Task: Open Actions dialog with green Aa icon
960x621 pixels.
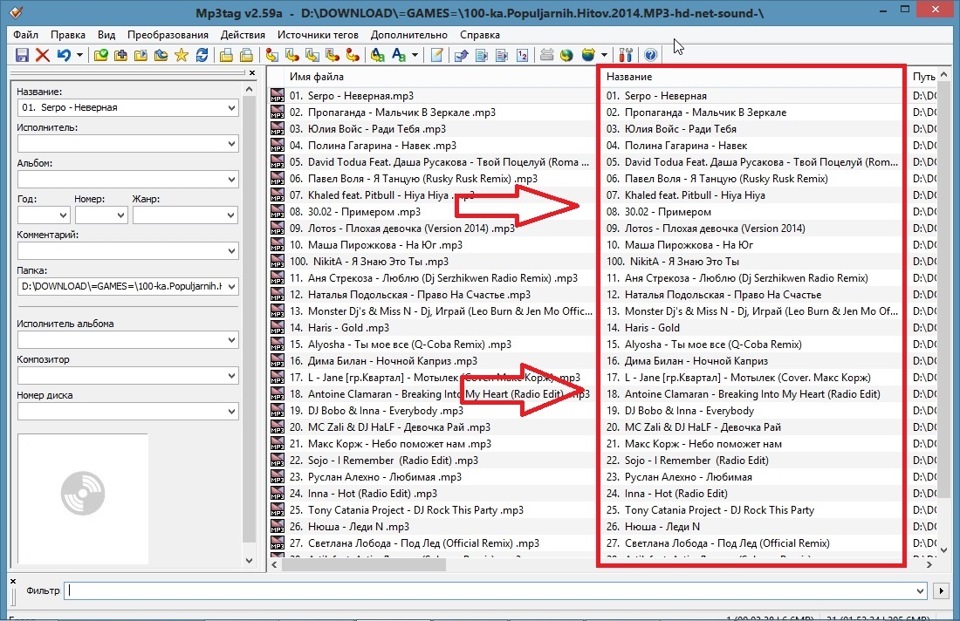Action: tap(378, 55)
